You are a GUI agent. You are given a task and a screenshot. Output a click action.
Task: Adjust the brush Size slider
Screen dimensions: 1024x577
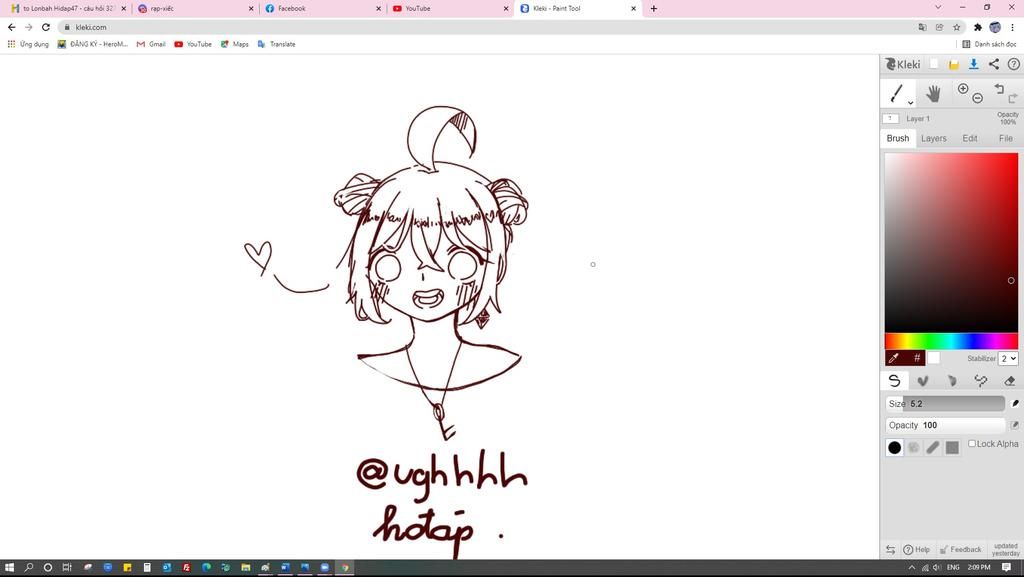(945, 403)
